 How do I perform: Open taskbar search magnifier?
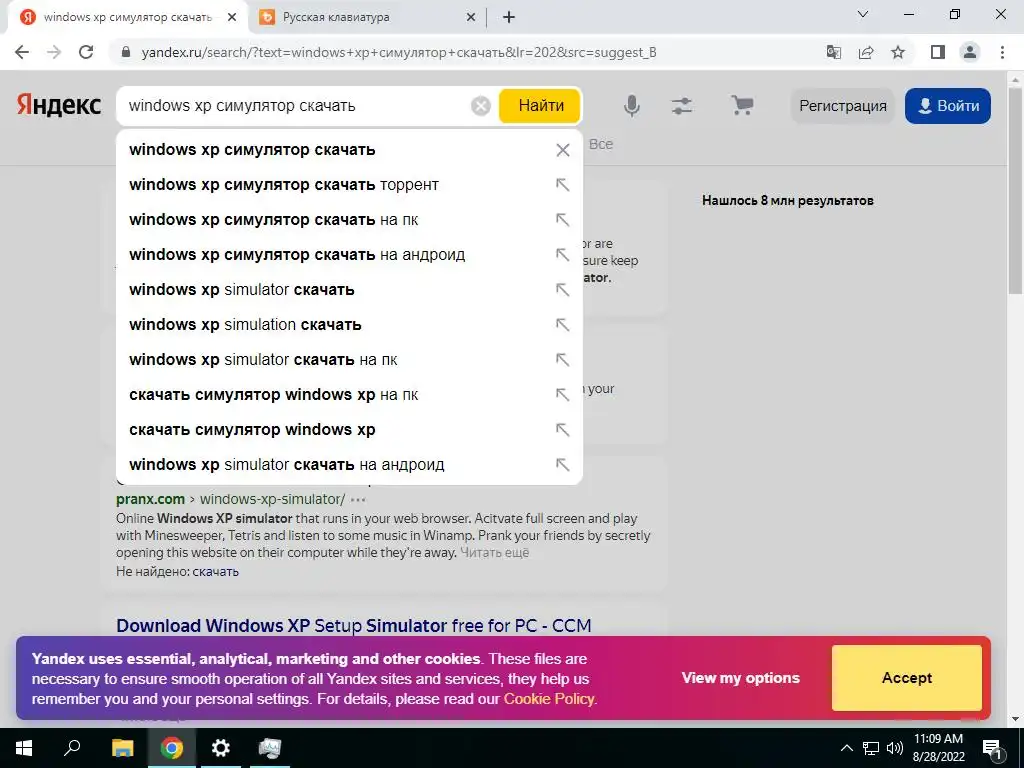pos(72,748)
